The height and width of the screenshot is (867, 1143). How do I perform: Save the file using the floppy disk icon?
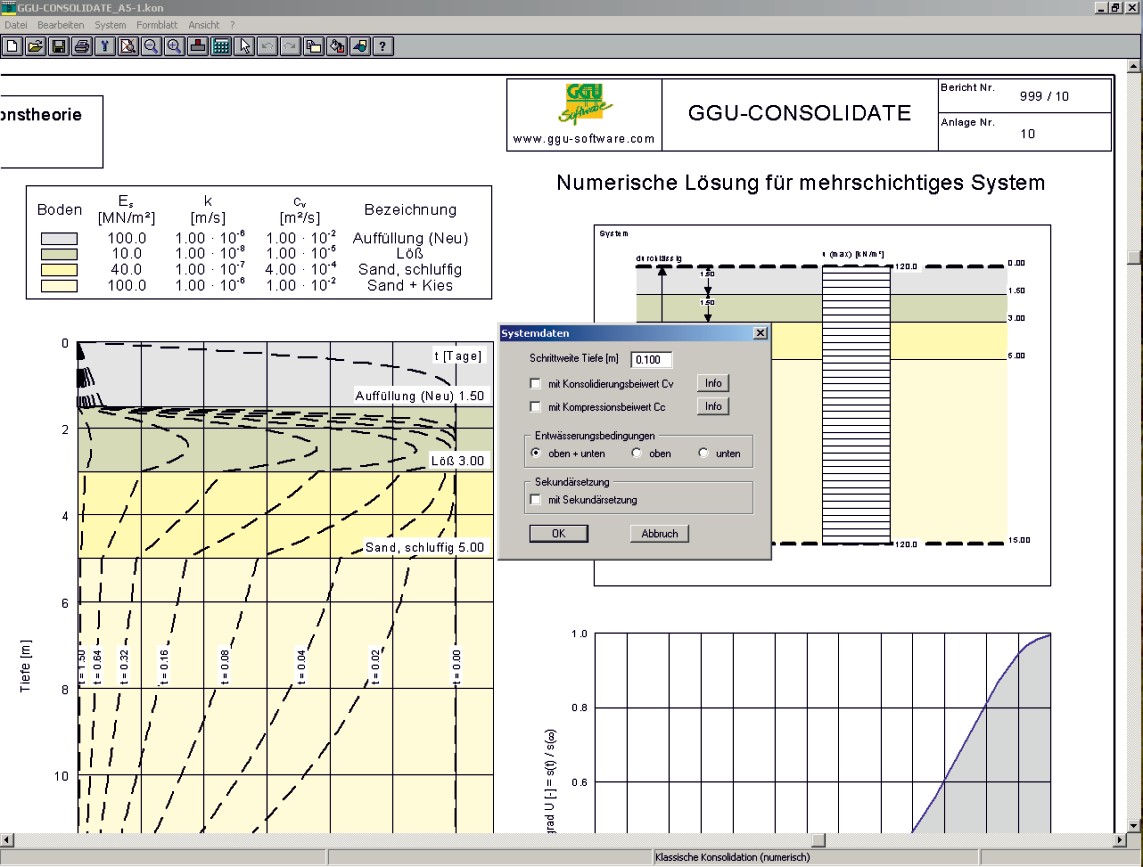click(x=58, y=47)
